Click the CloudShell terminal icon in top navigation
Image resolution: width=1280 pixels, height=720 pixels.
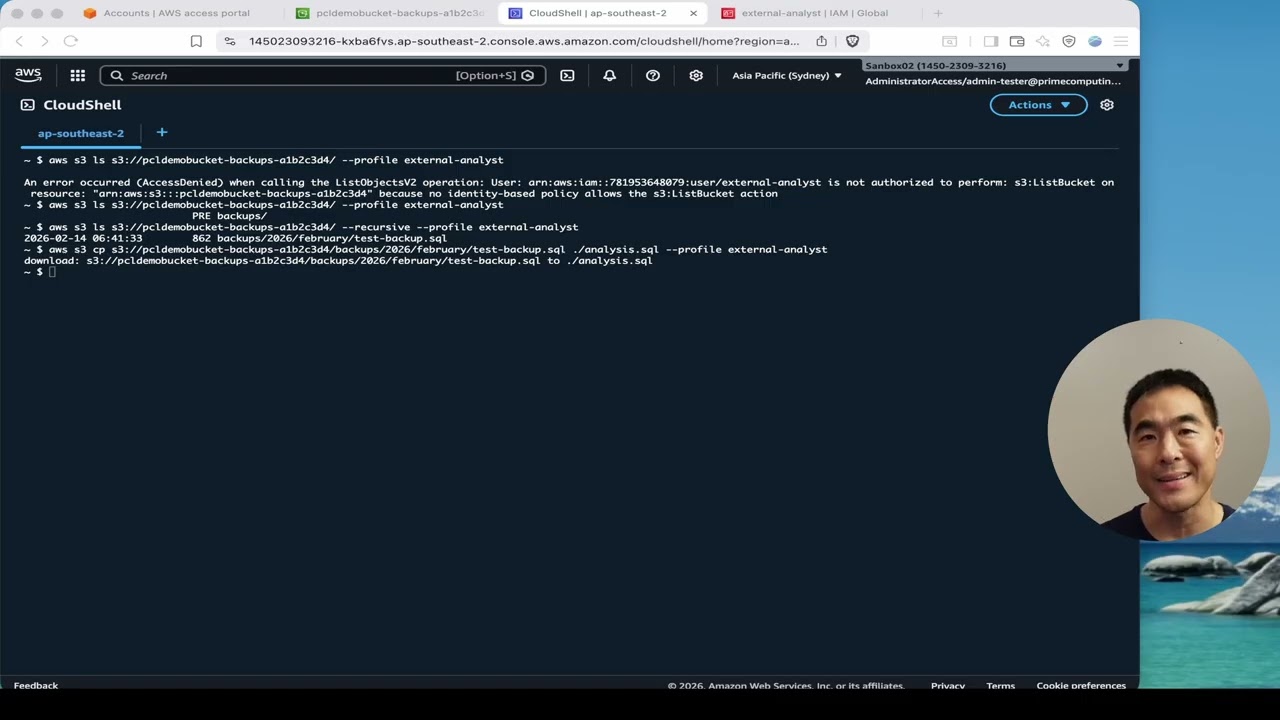tap(567, 75)
